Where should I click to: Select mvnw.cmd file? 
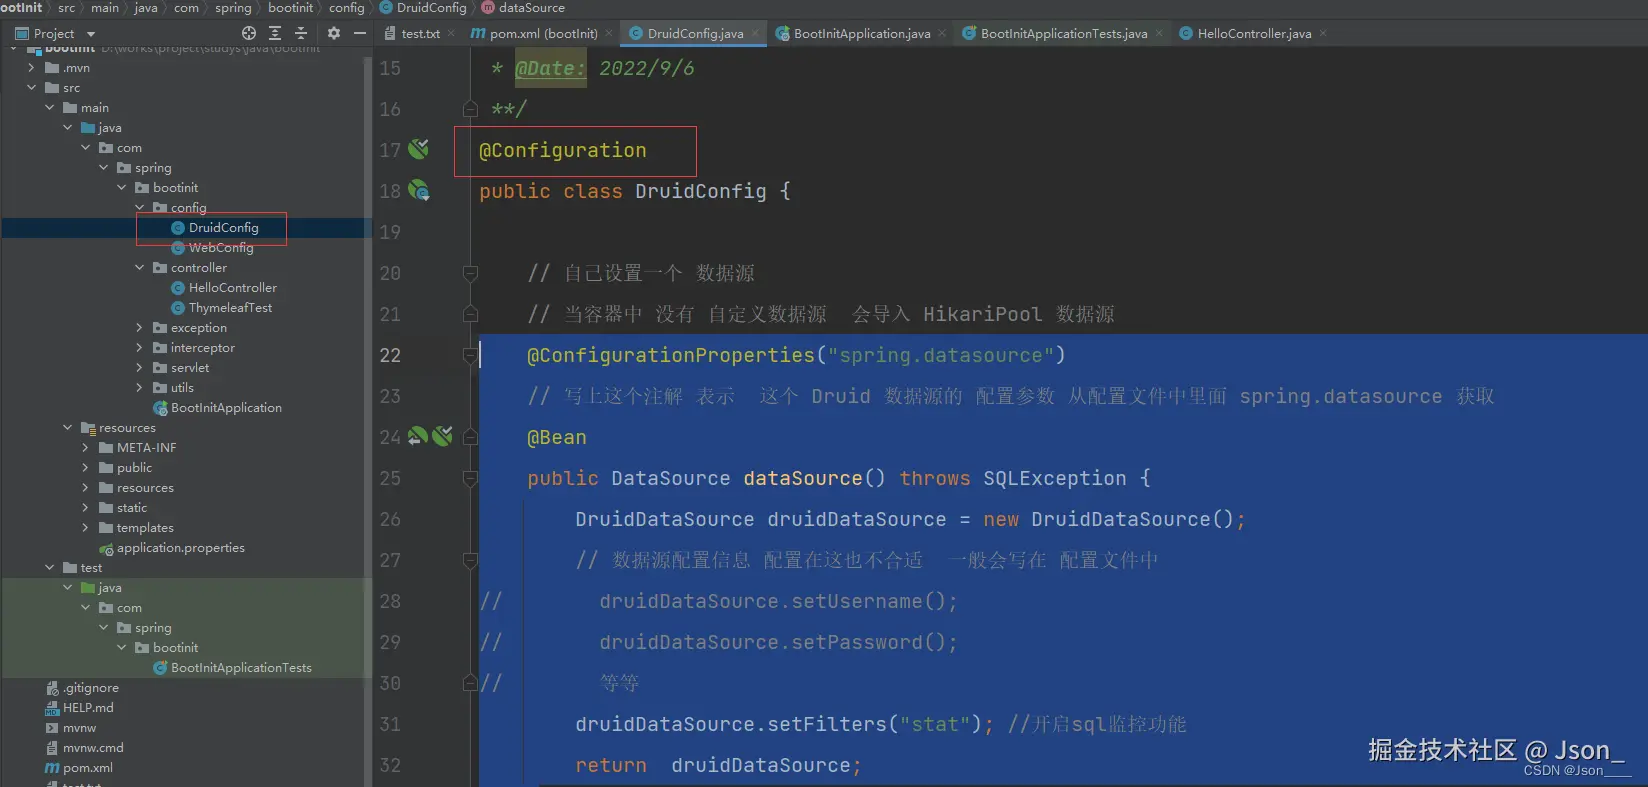pos(93,748)
